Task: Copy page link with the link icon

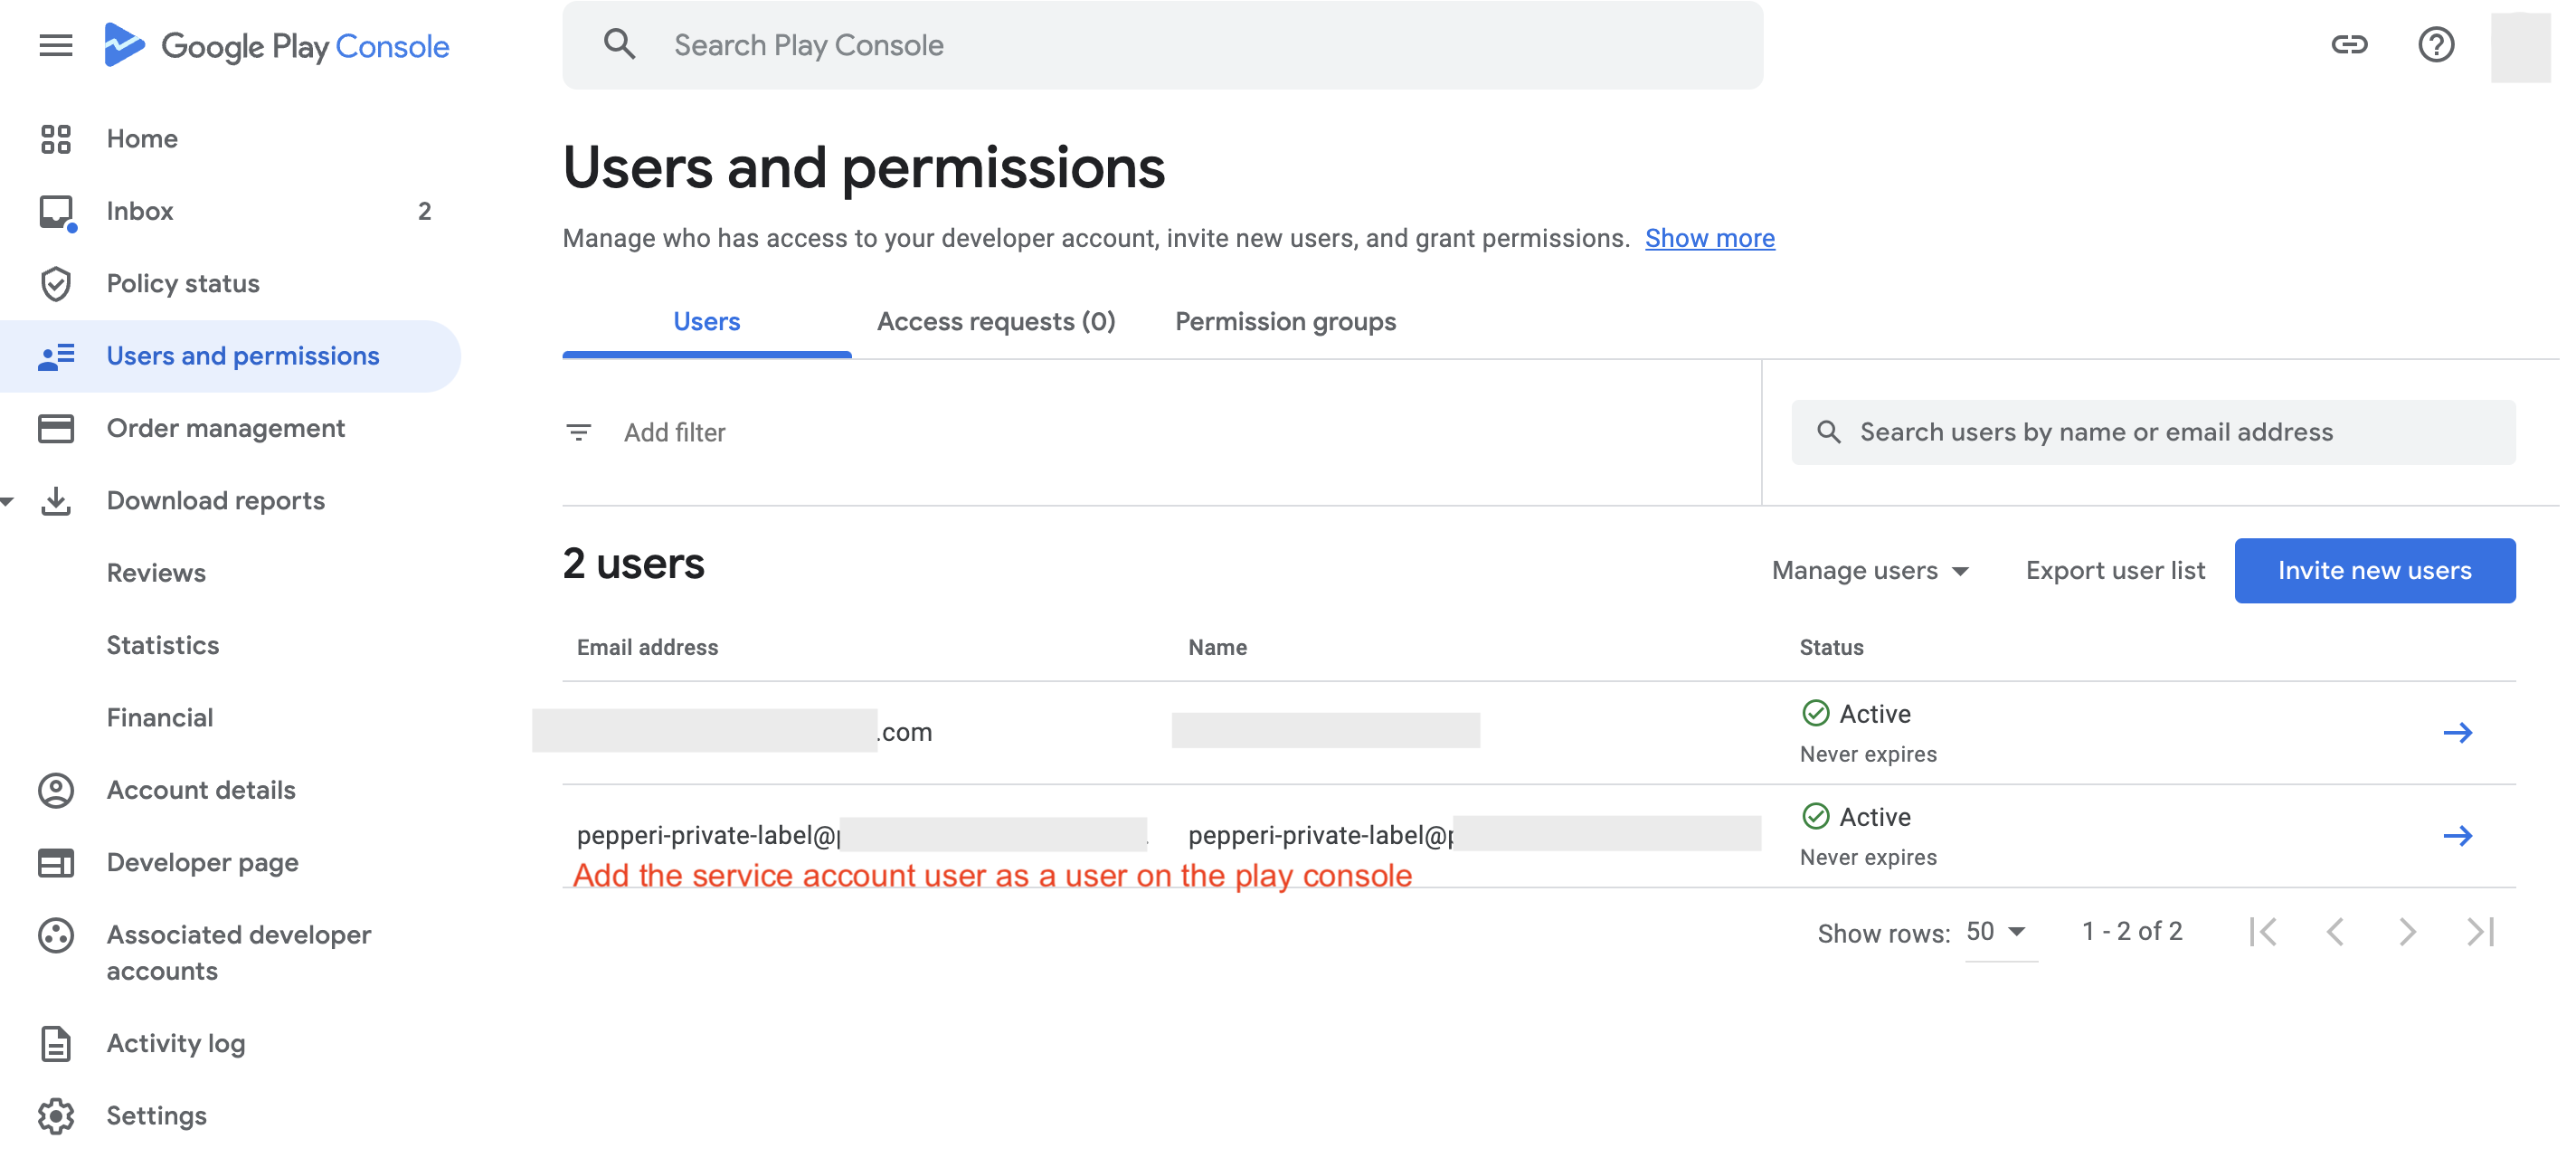Action: (2349, 44)
